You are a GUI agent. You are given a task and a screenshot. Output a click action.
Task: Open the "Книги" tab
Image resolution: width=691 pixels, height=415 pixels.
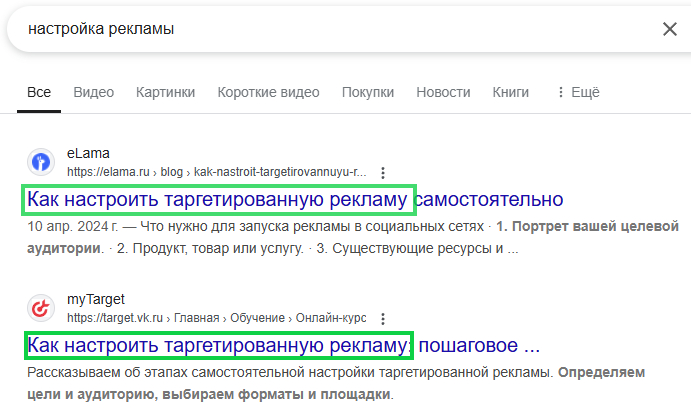(x=510, y=92)
